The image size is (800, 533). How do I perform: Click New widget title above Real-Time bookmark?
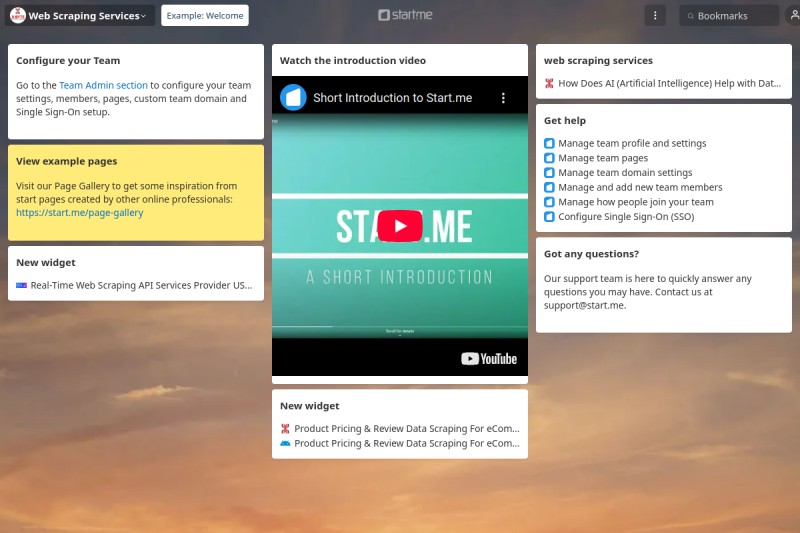click(46, 262)
